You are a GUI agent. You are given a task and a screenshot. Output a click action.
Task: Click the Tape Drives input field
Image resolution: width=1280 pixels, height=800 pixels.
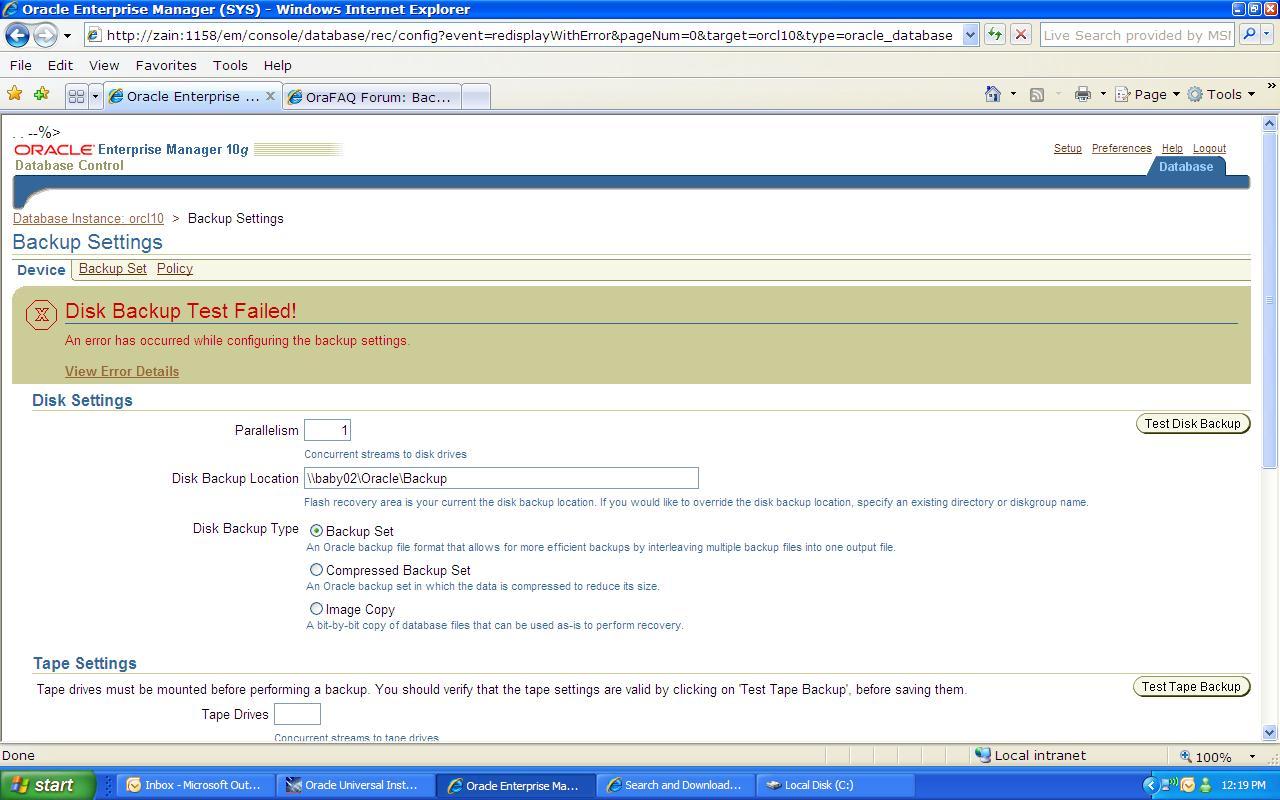pyautogui.click(x=297, y=714)
